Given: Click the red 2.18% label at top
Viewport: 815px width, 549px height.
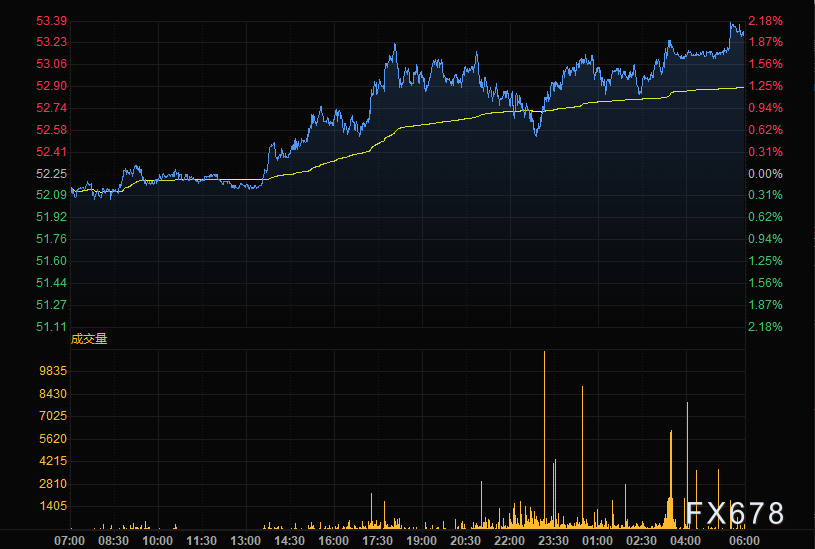Looking at the screenshot, I should (x=764, y=20).
